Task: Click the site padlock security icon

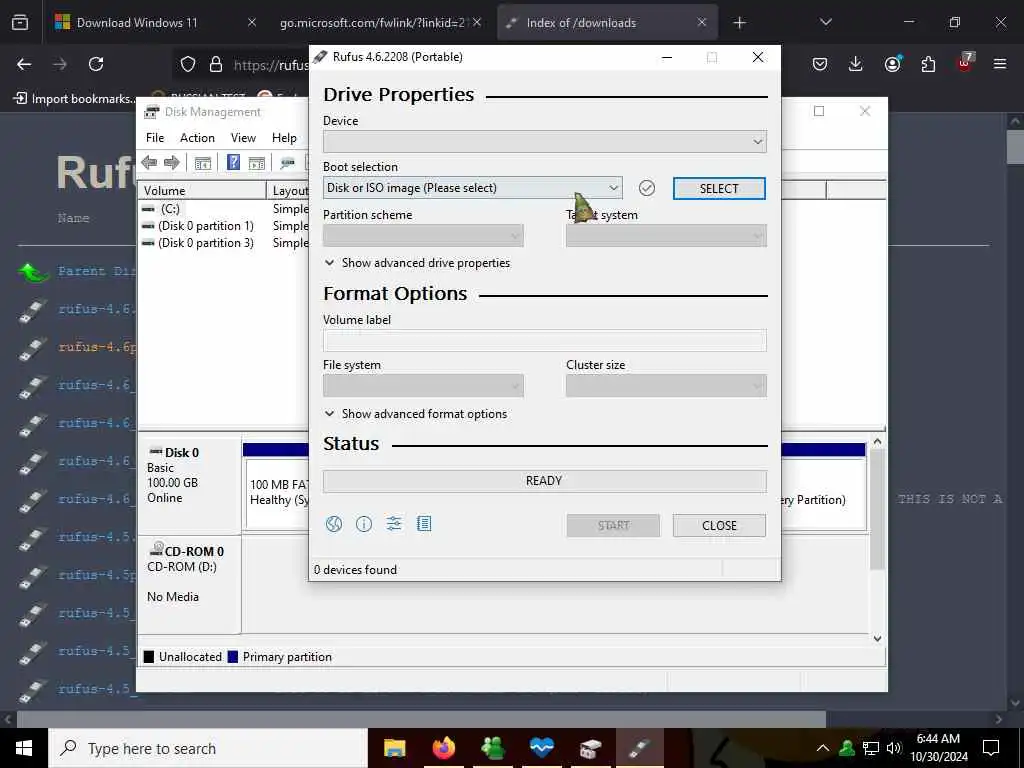Action: 216,64
